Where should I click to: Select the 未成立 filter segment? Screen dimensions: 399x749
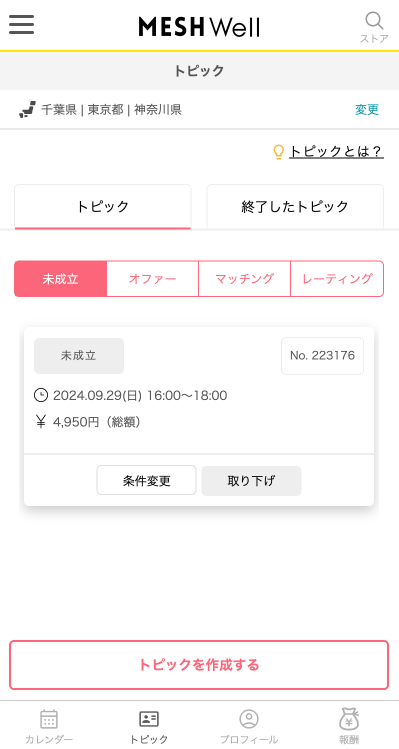60,279
